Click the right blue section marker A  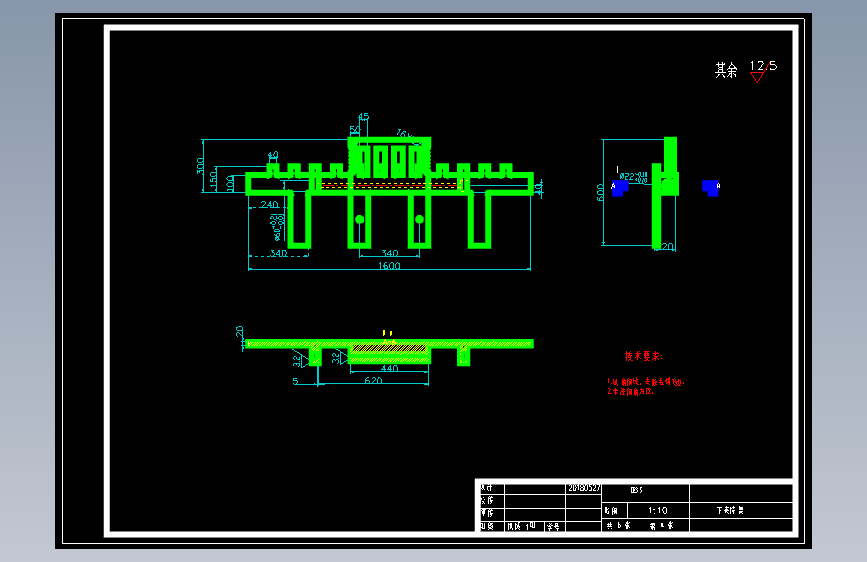[x=711, y=188]
